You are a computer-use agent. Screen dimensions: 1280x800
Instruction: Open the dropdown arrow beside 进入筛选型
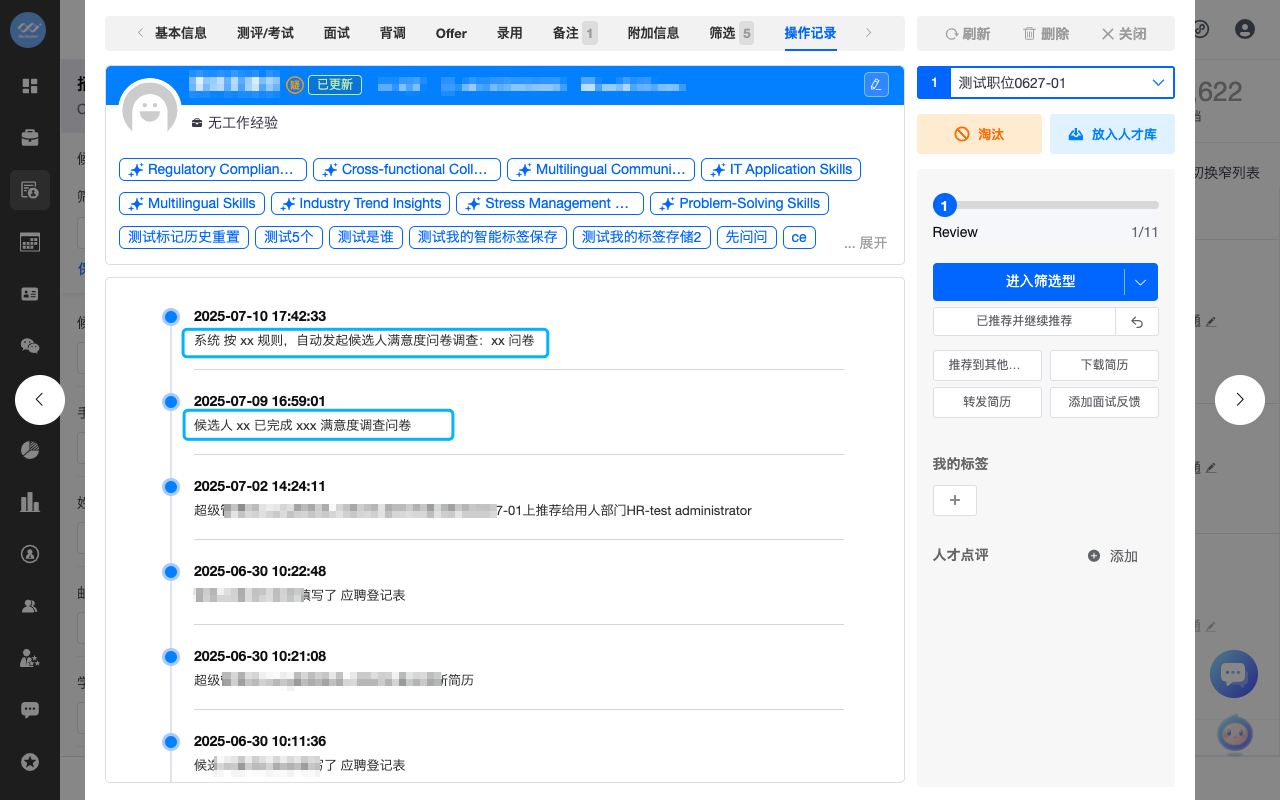[x=1141, y=282]
